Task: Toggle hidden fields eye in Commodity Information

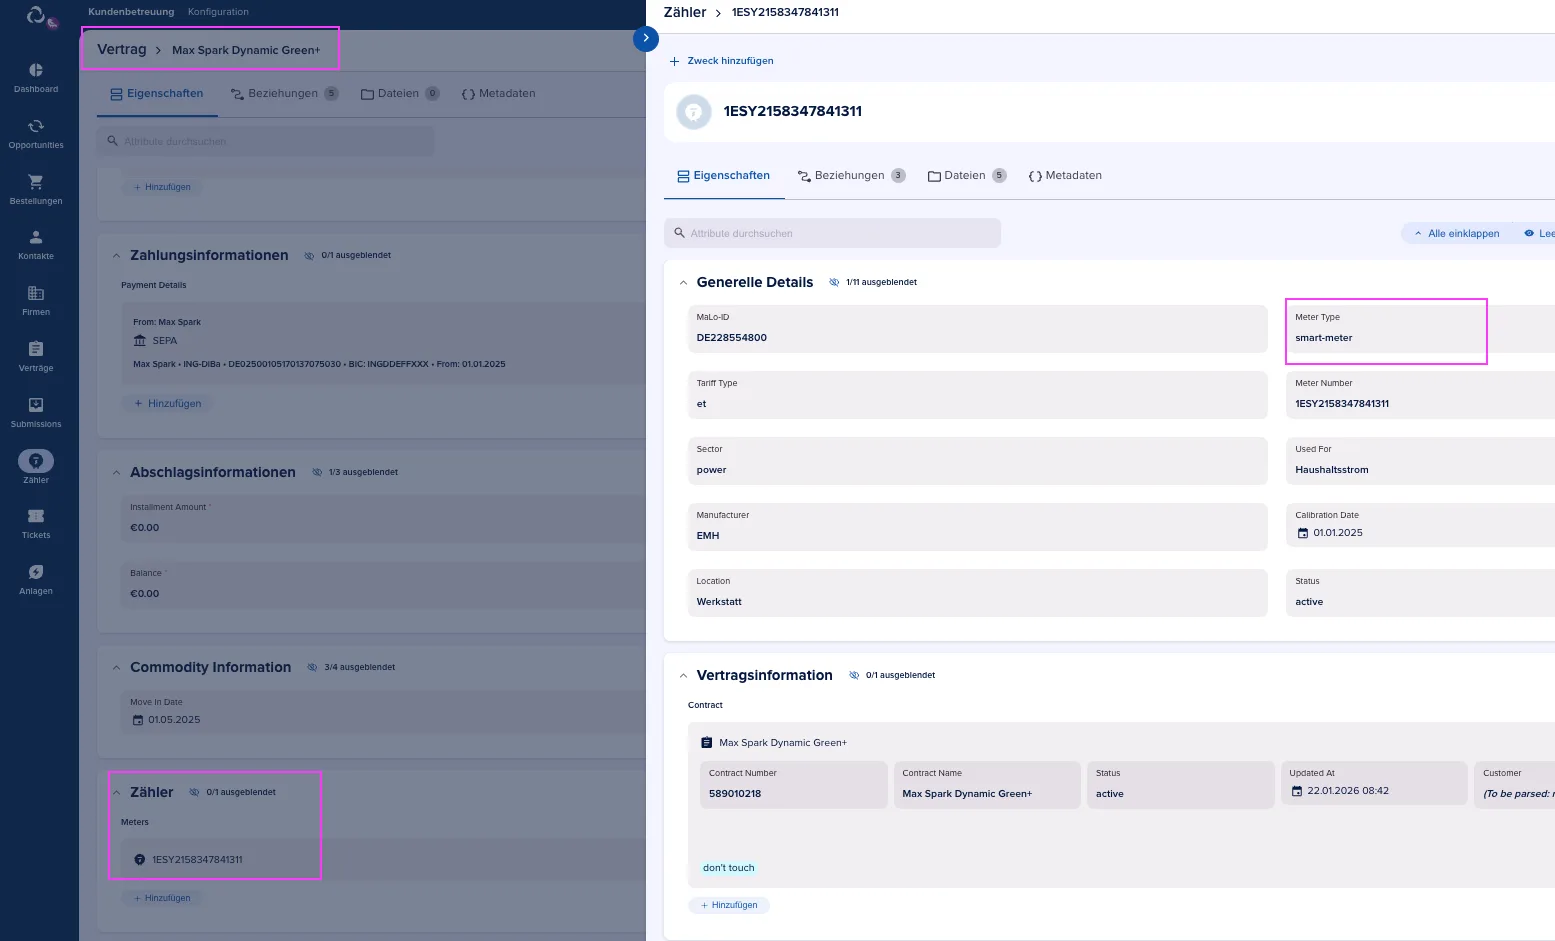Action: point(312,667)
